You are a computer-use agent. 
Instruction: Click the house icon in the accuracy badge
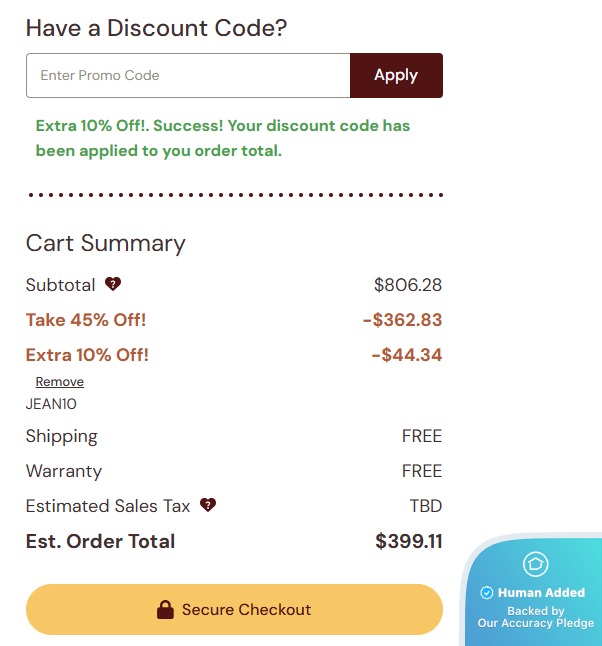click(536, 565)
